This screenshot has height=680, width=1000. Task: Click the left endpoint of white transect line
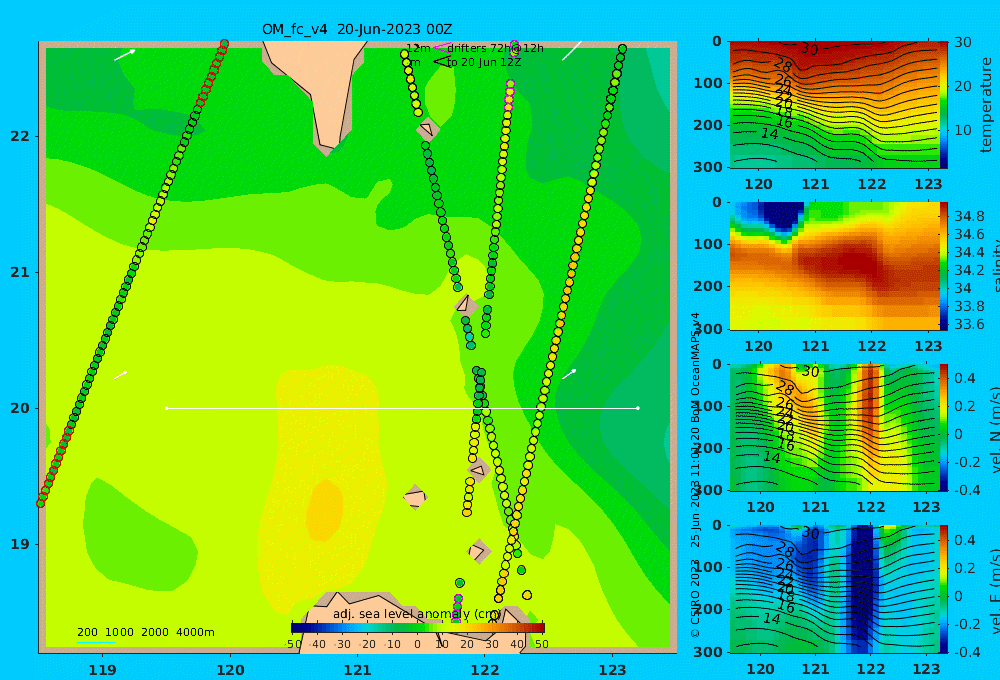coord(166,408)
